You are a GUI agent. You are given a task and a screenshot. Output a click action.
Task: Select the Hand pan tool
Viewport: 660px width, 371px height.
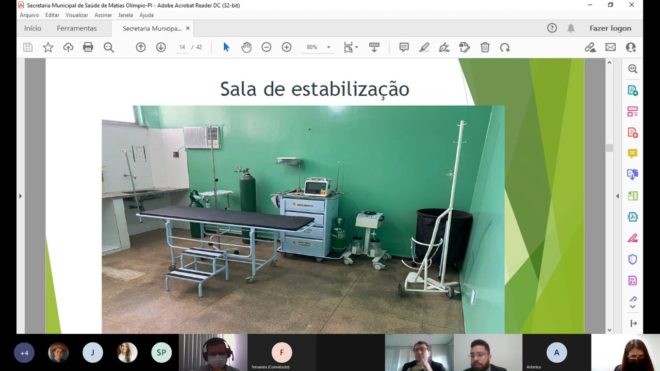[246, 47]
